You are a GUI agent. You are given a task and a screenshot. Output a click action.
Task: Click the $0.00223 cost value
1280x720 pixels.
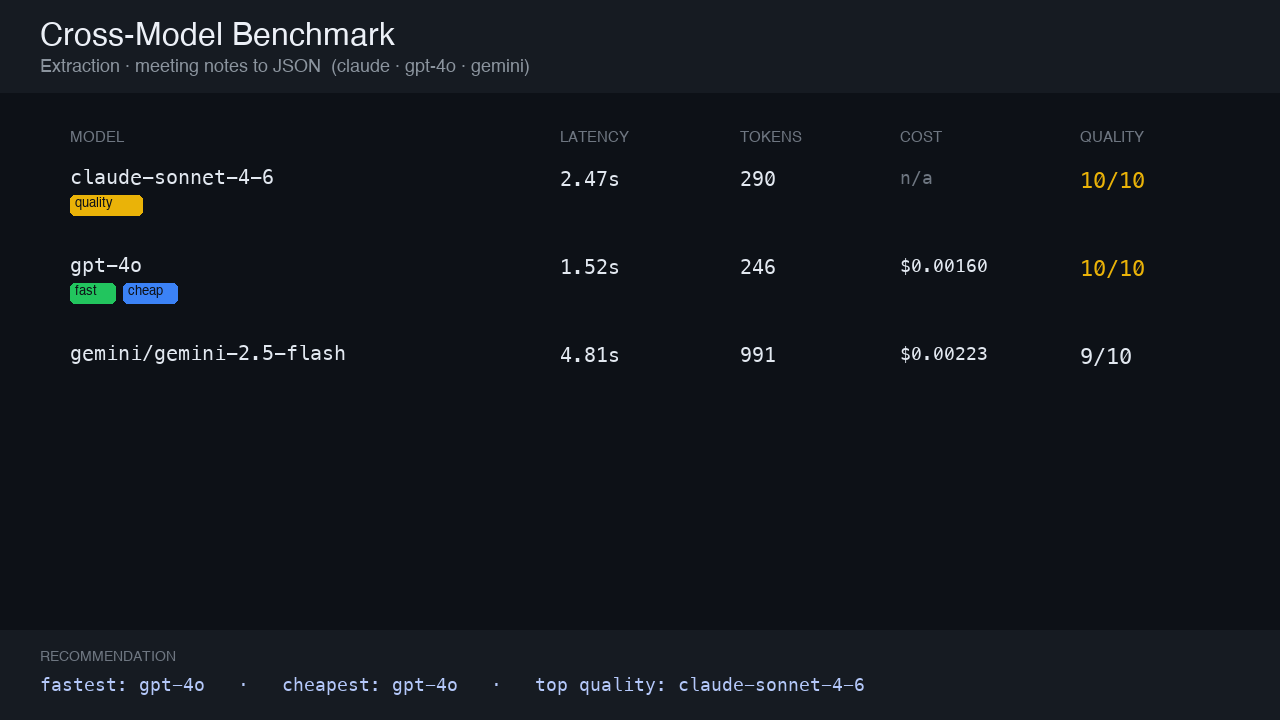tap(944, 354)
